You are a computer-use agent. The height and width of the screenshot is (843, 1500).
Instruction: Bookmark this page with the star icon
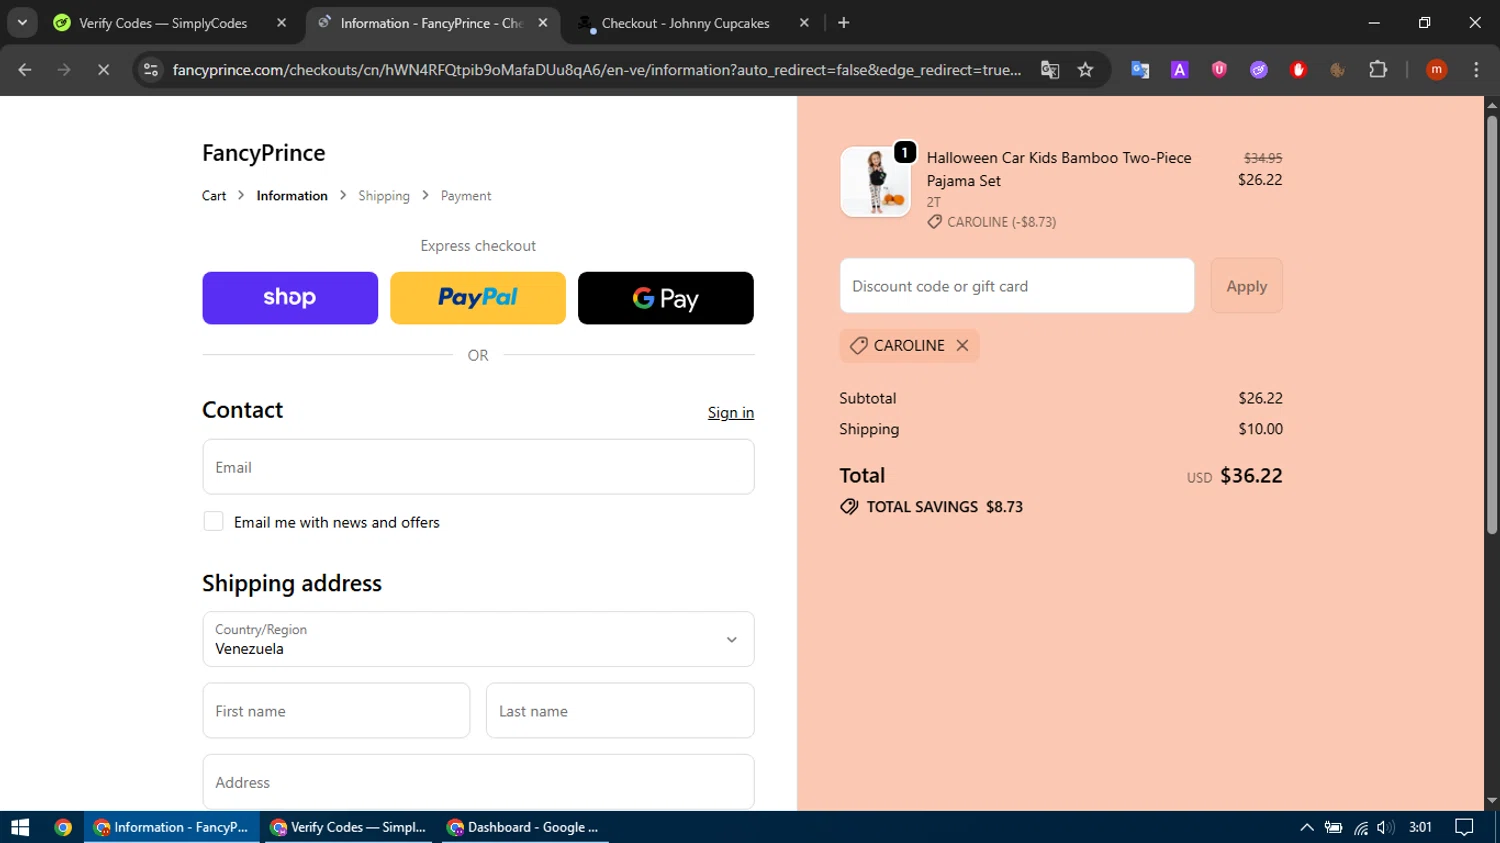click(1086, 70)
